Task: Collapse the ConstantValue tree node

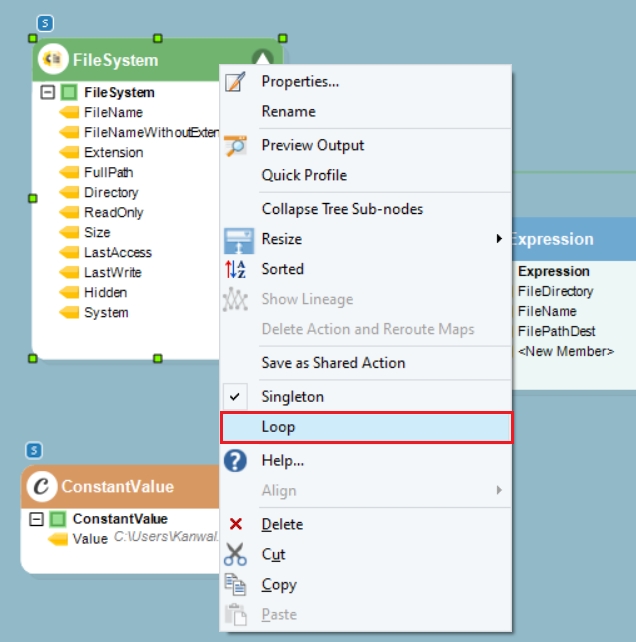Action: (36, 519)
